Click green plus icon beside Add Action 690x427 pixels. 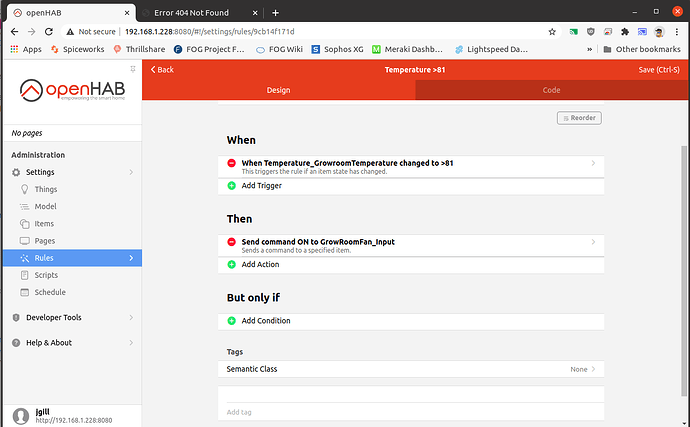coord(232,265)
